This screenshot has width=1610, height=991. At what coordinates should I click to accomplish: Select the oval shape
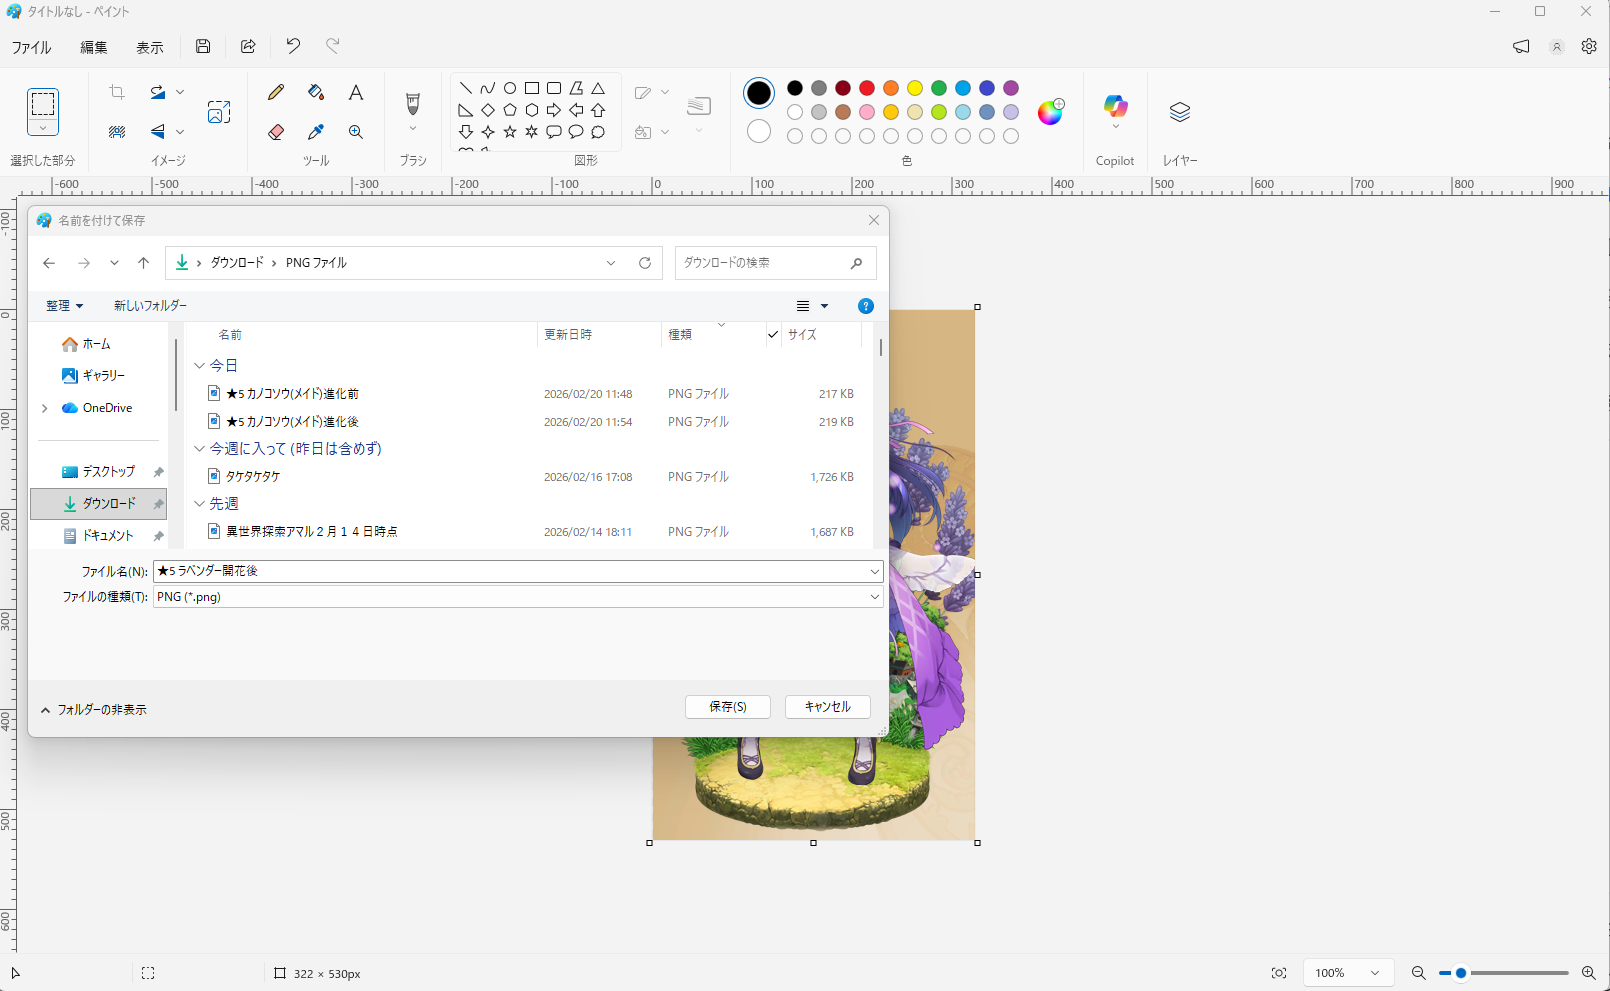[510, 88]
